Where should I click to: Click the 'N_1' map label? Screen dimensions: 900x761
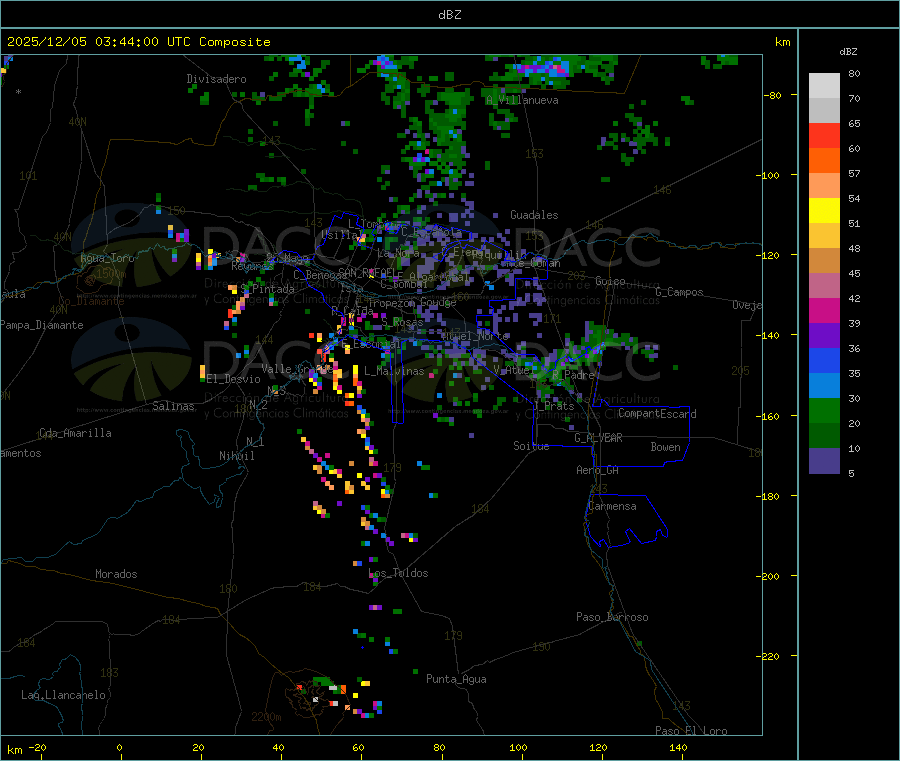coord(255,441)
